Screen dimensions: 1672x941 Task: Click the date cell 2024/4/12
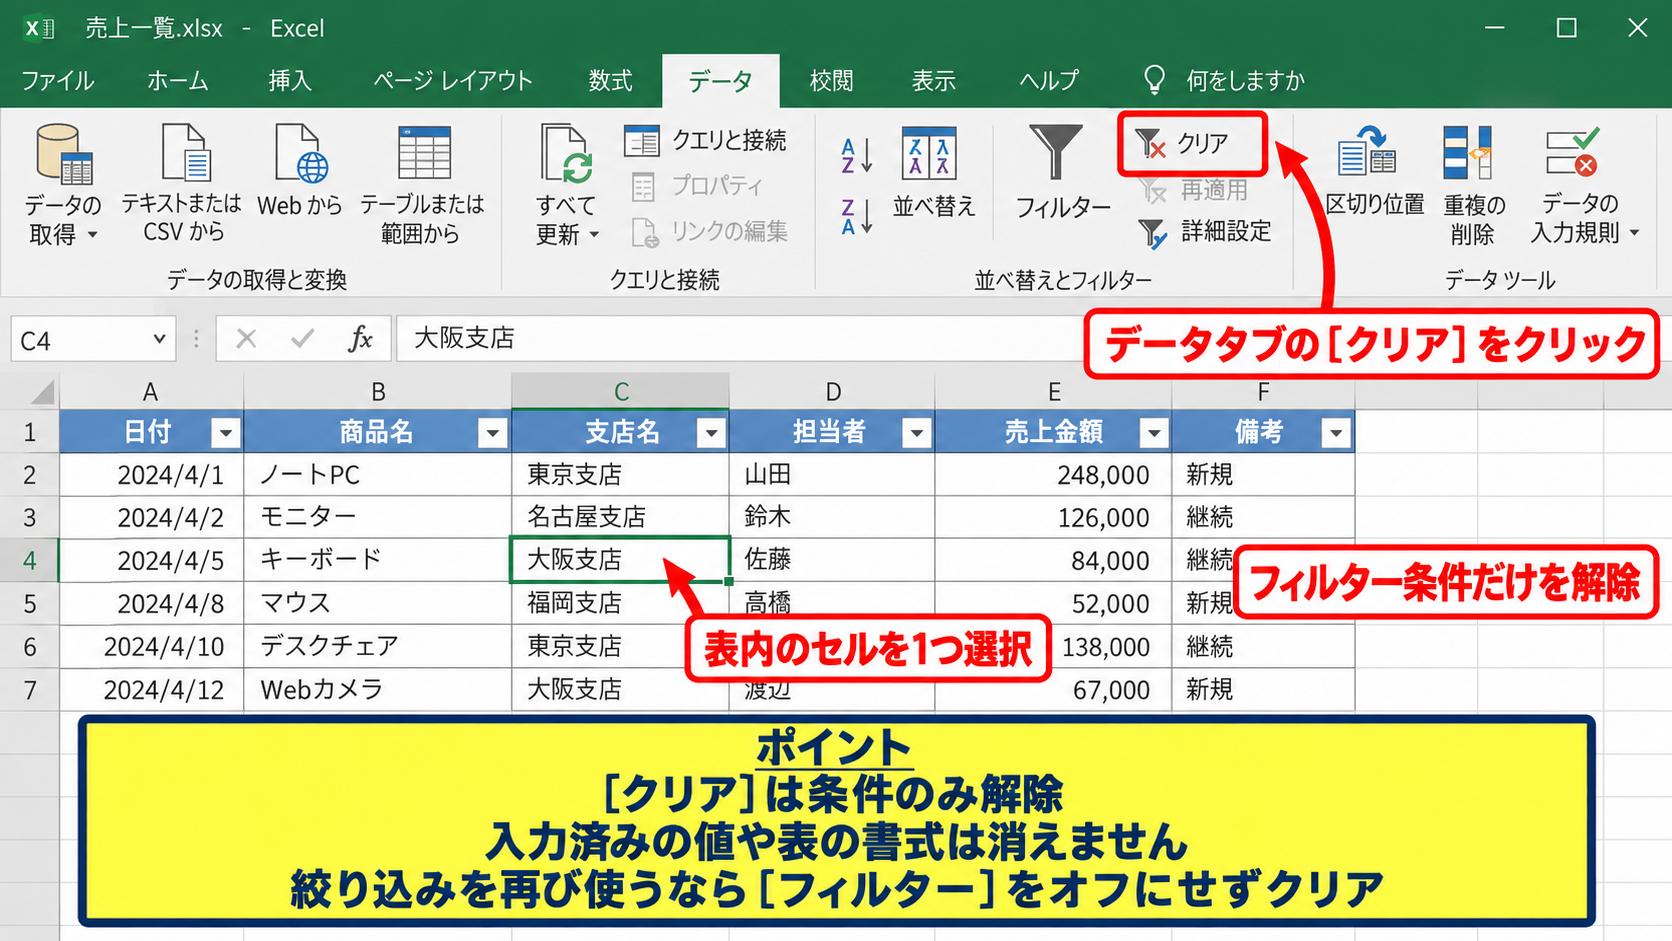(152, 690)
